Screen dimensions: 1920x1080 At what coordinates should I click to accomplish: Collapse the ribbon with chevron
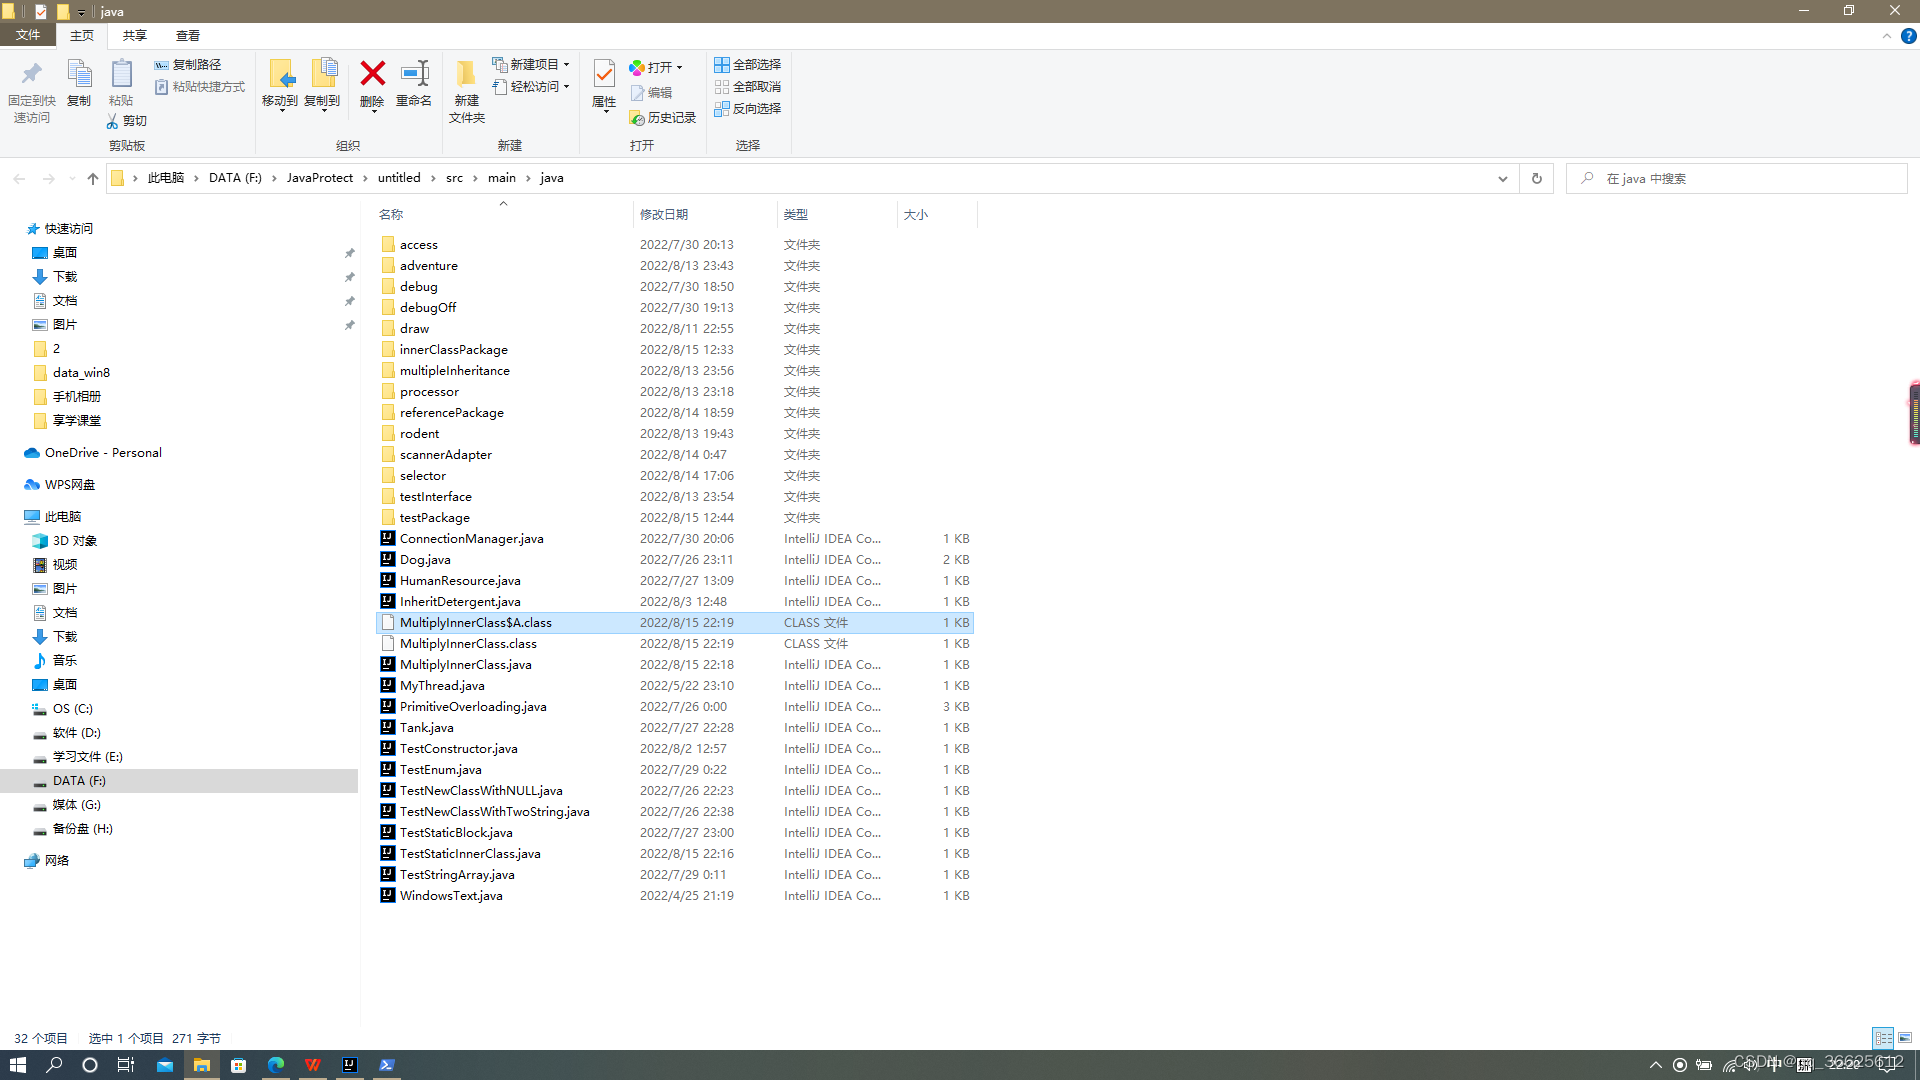click(x=1887, y=36)
